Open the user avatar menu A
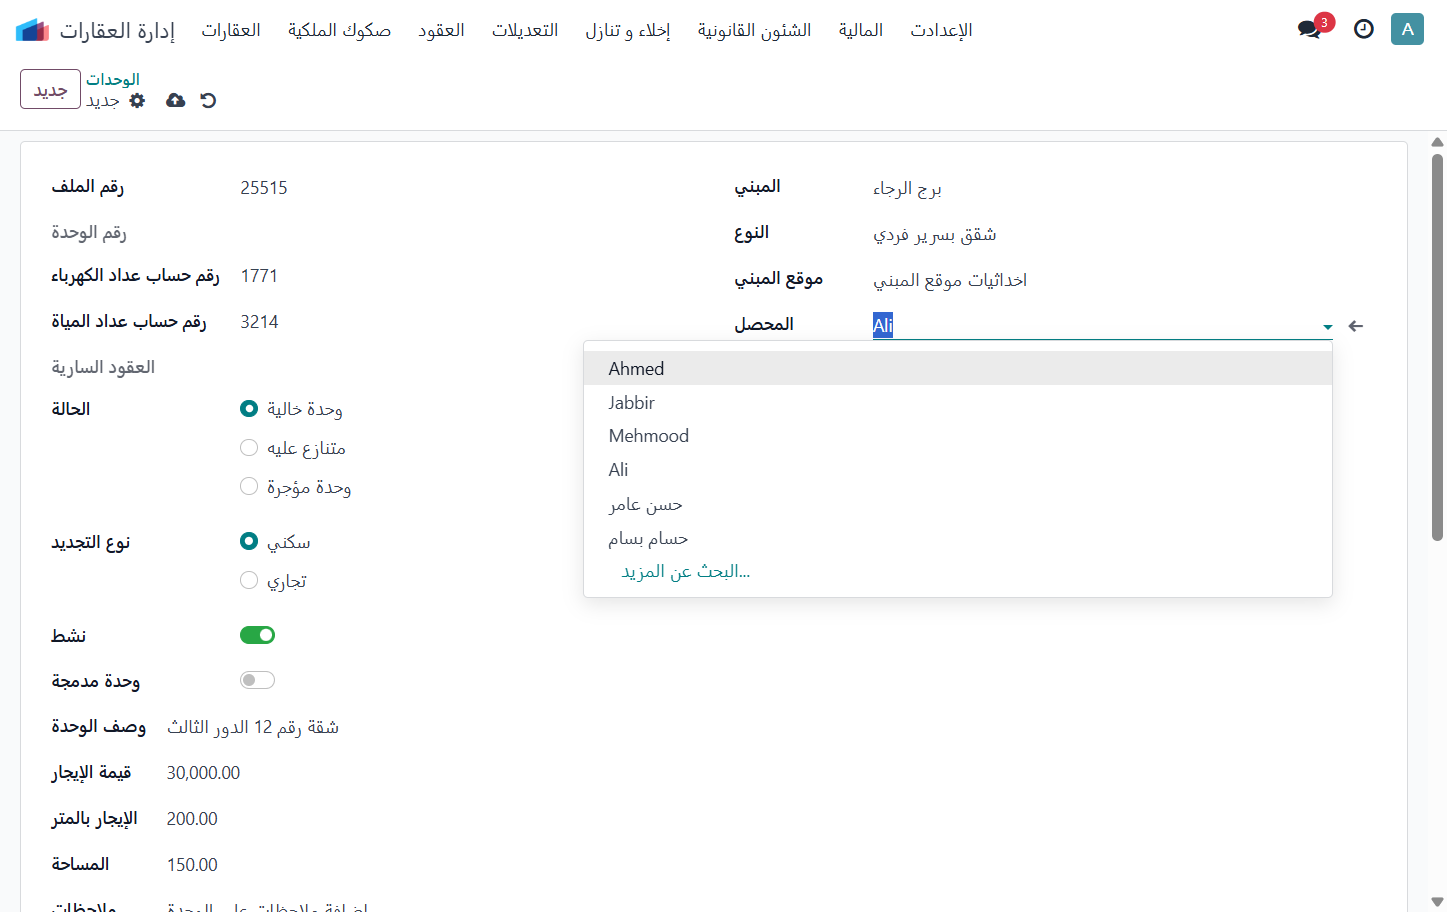Screen dimensions: 1447x912 (1407, 29)
